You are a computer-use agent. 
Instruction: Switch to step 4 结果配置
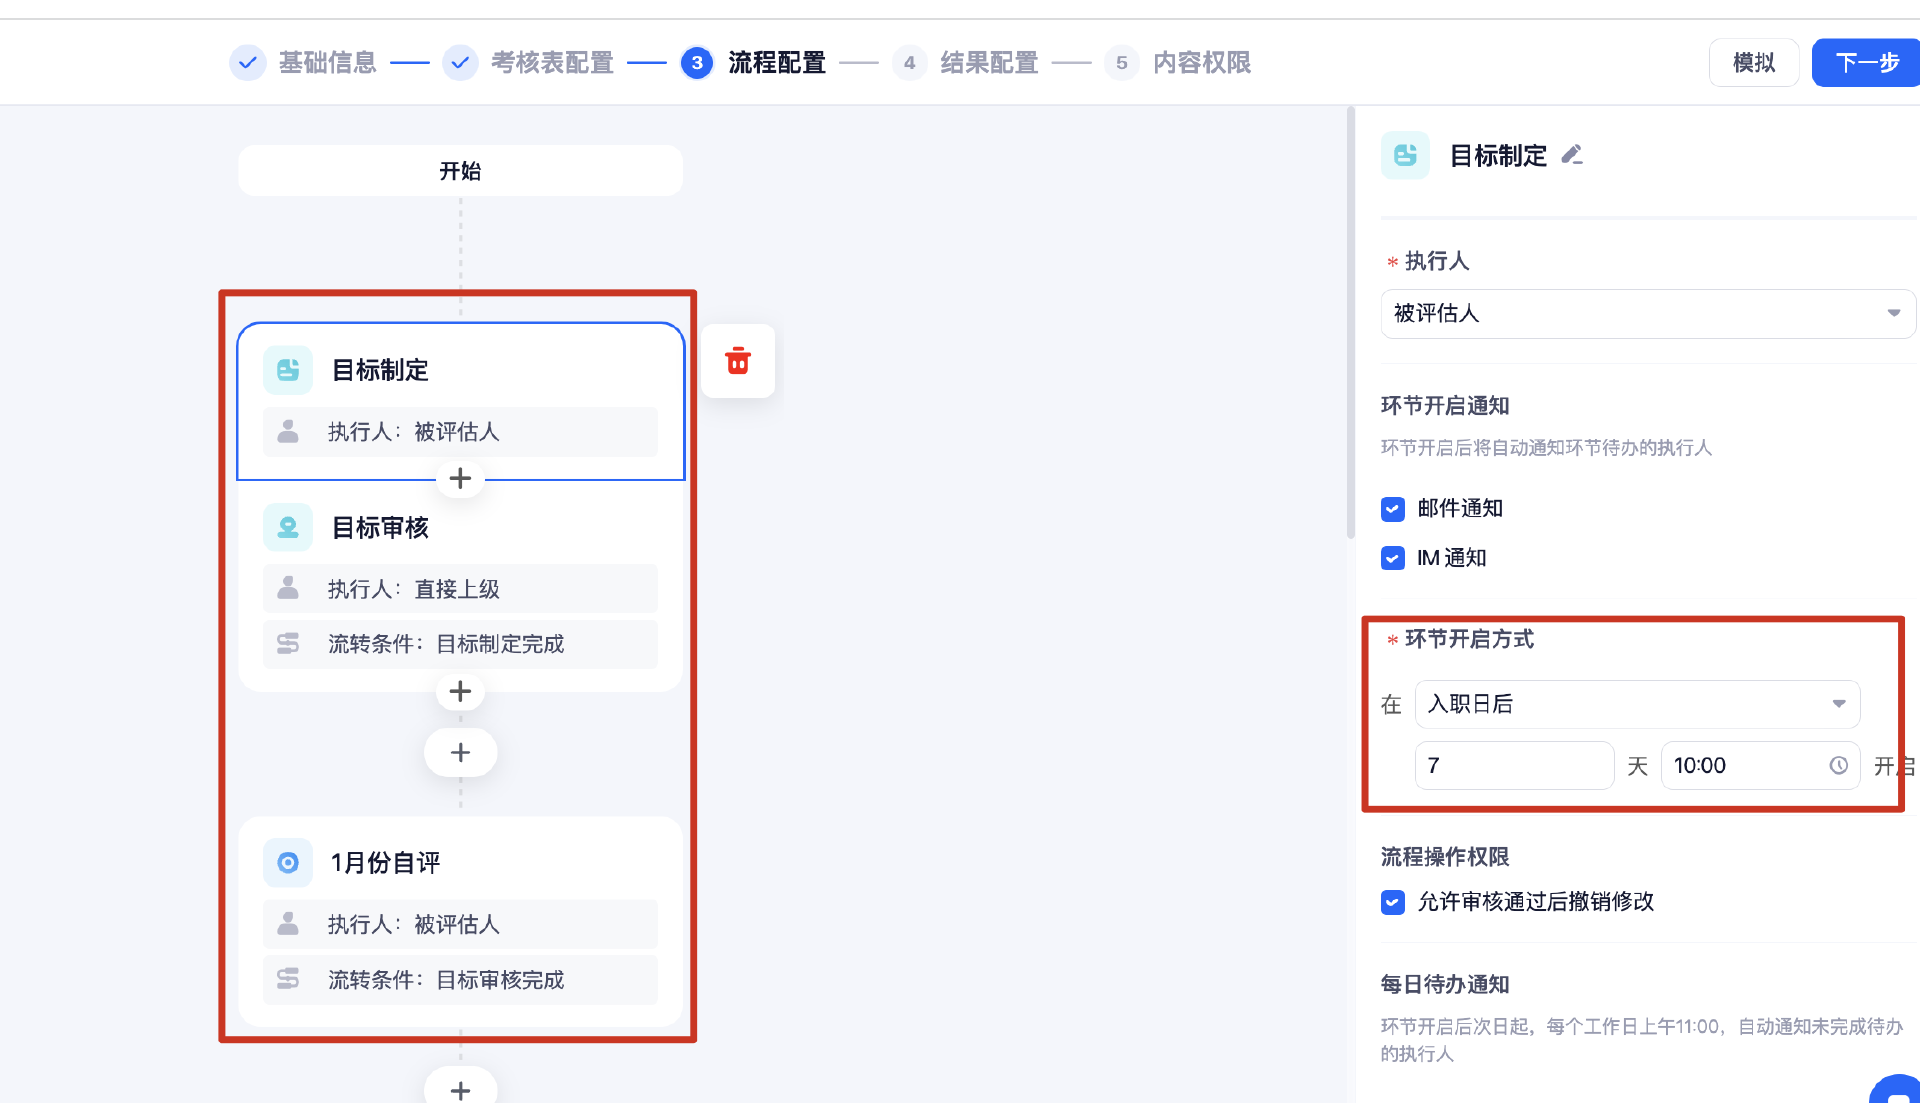(988, 63)
